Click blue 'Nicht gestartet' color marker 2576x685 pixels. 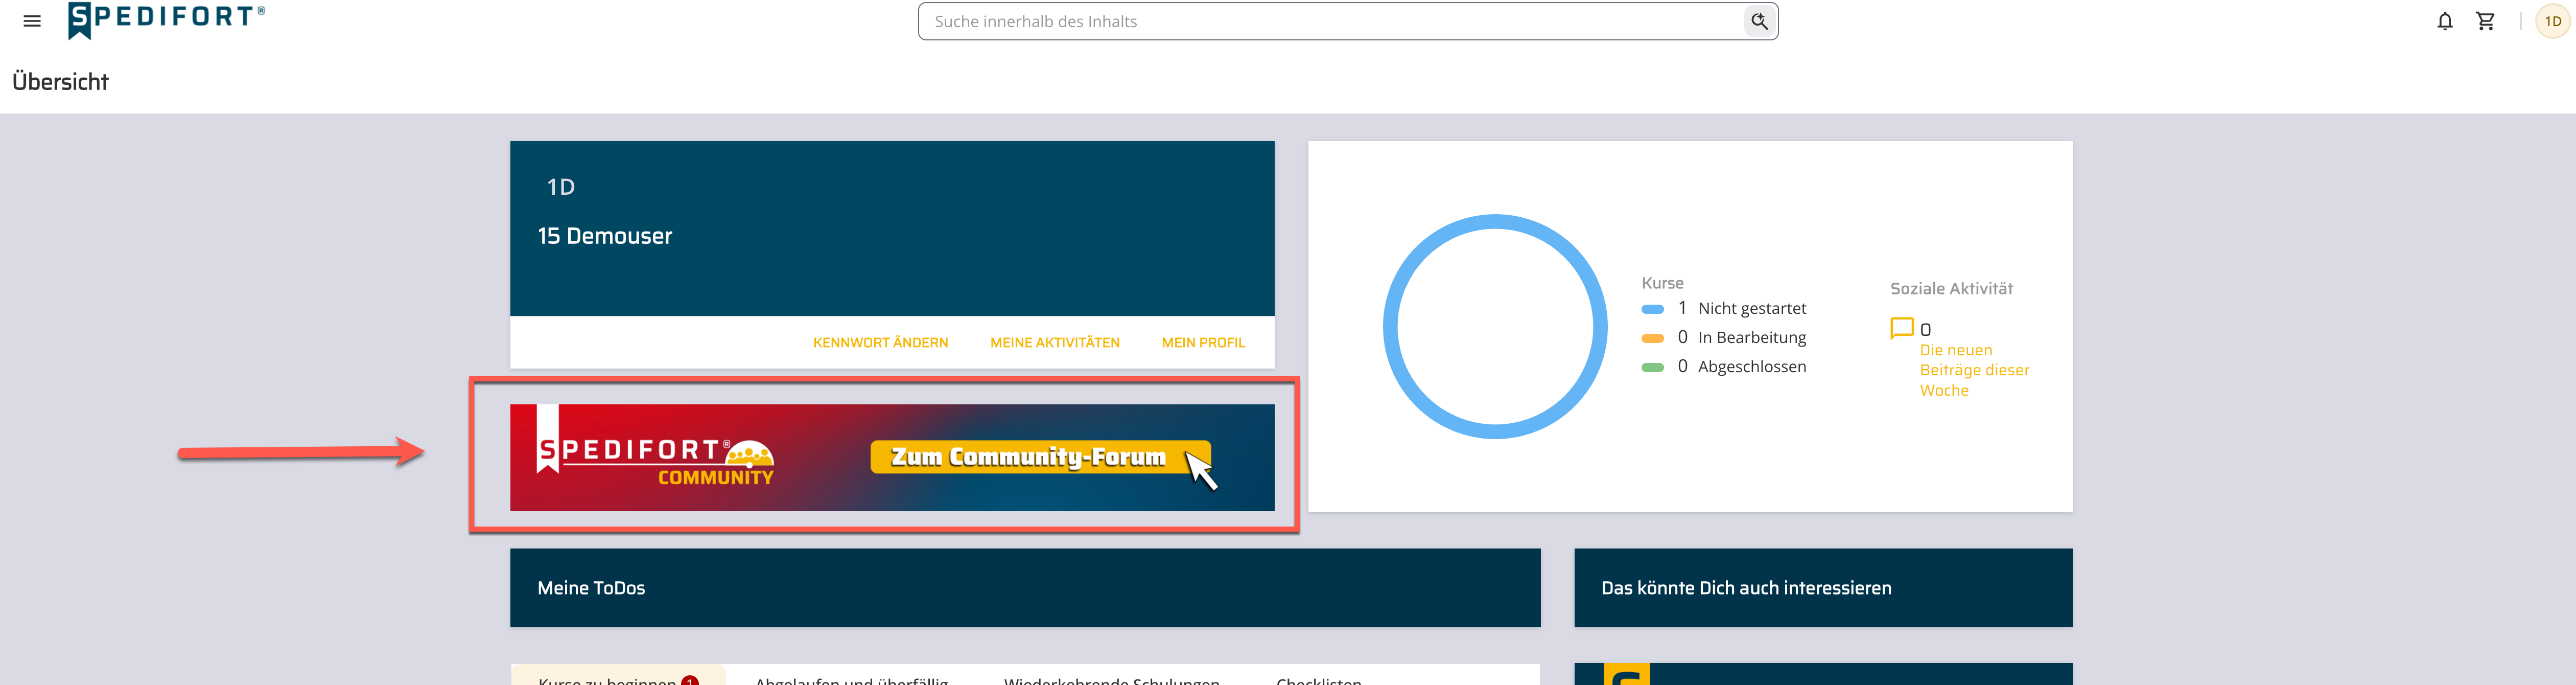tap(1652, 309)
